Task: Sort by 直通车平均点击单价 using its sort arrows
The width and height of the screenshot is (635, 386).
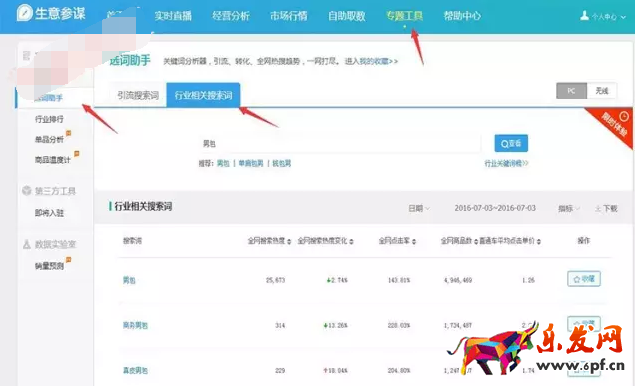Action: click(539, 241)
